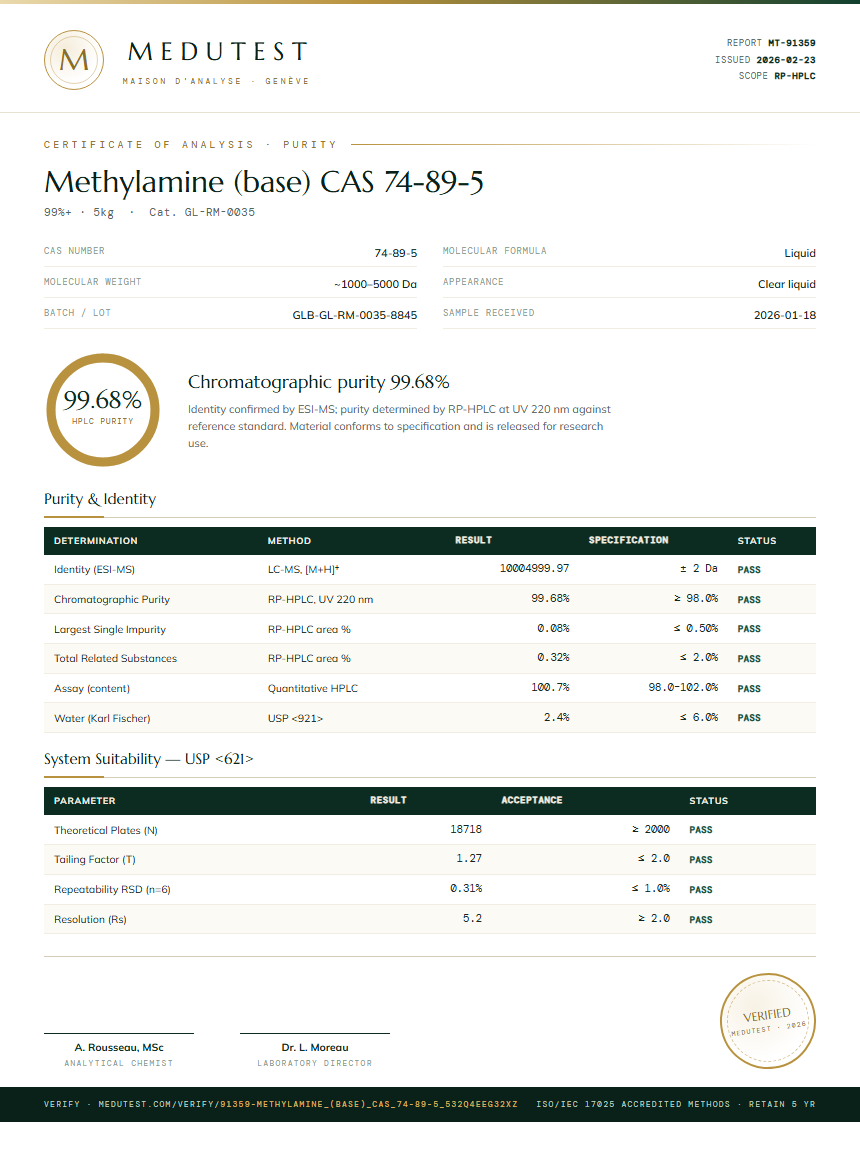Click the Verified Medutest 2026 seal

pyautogui.click(x=767, y=1020)
